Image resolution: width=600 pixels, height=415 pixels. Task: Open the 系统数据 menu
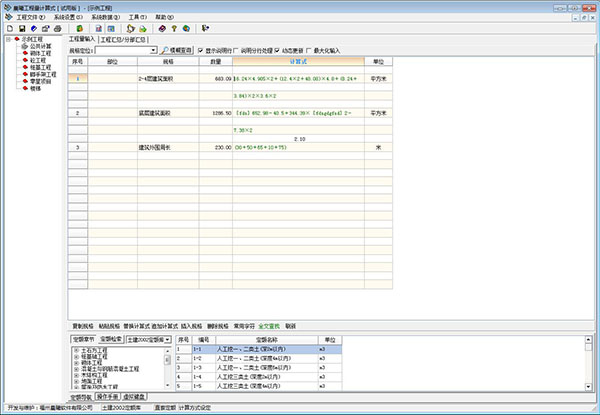pos(106,17)
